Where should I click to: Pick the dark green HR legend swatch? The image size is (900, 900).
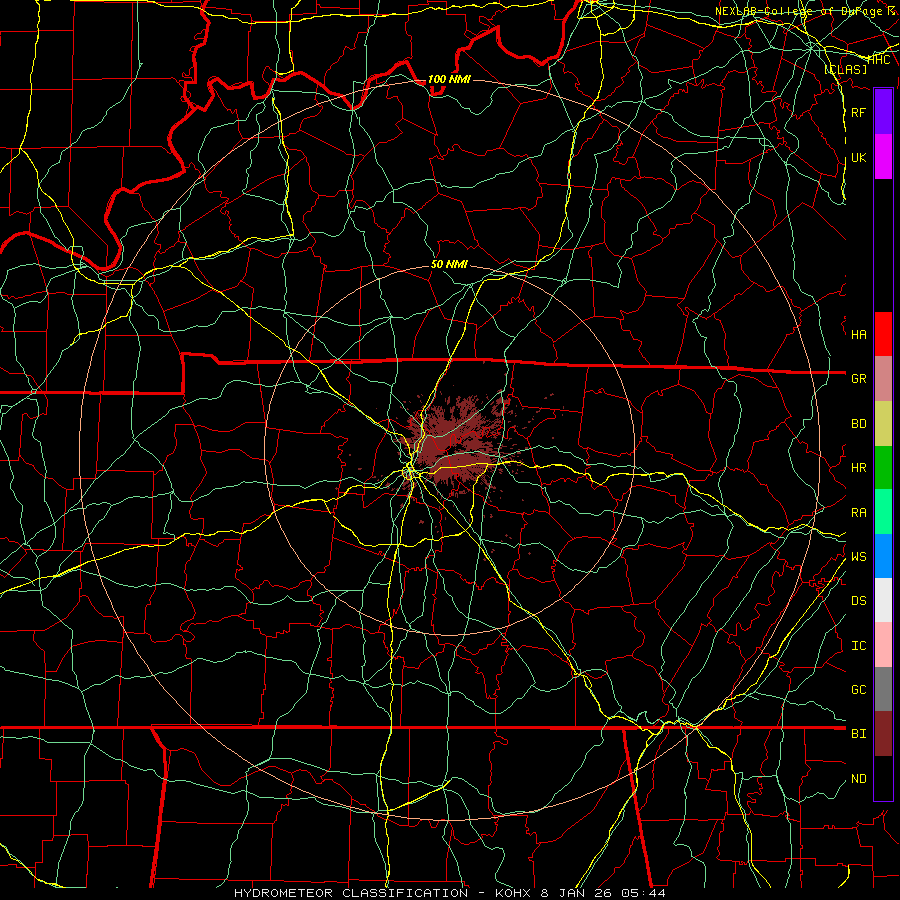click(x=883, y=468)
